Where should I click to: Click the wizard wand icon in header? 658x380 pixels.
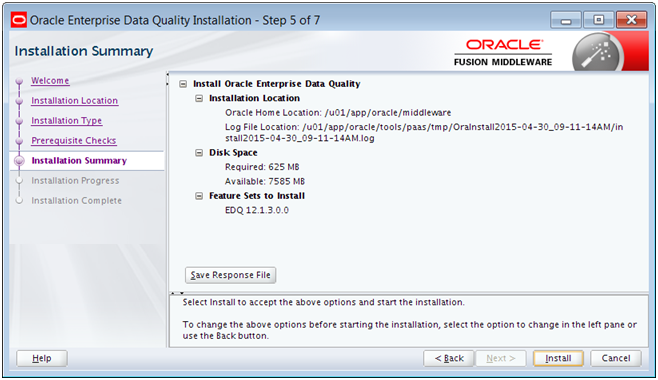[x=598, y=53]
